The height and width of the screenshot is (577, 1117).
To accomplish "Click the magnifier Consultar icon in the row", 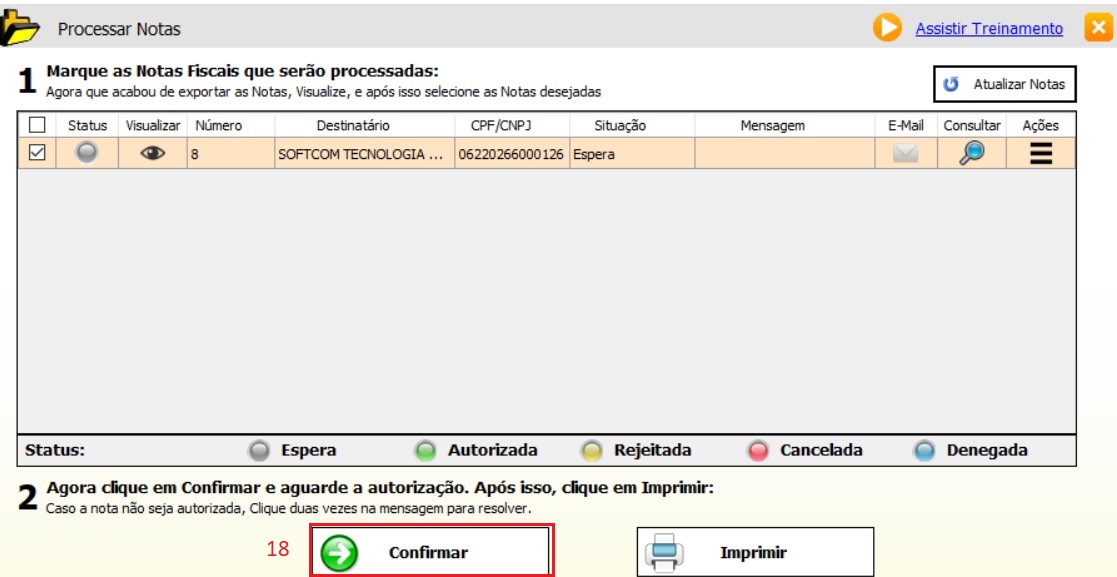I will tap(971, 154).
